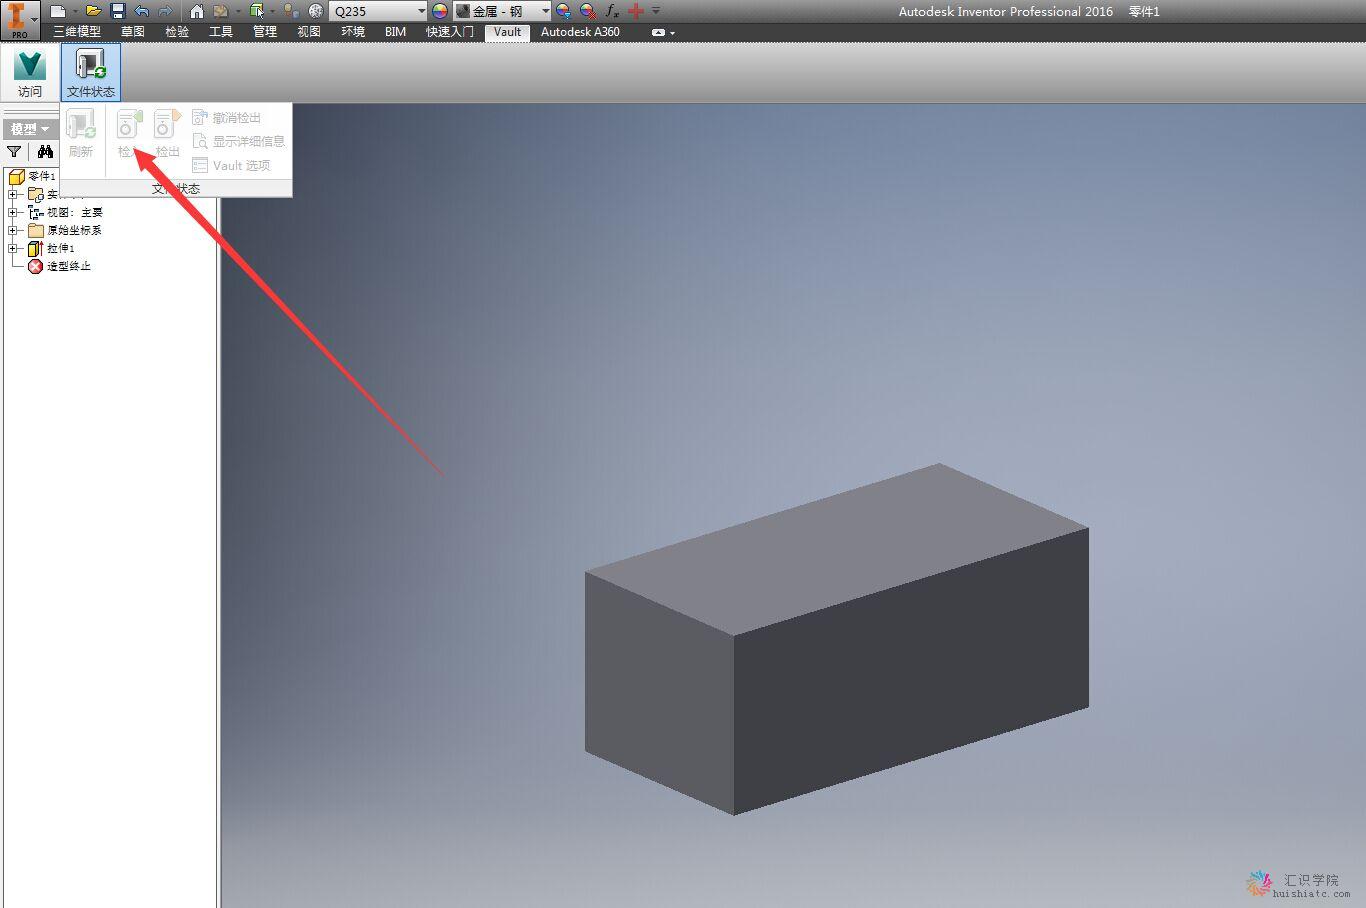Image resolution: width=1366 pixels, height=908 pixels.
Task: Expand the 原始坐标系 tree node
Action: coord(13,230)
